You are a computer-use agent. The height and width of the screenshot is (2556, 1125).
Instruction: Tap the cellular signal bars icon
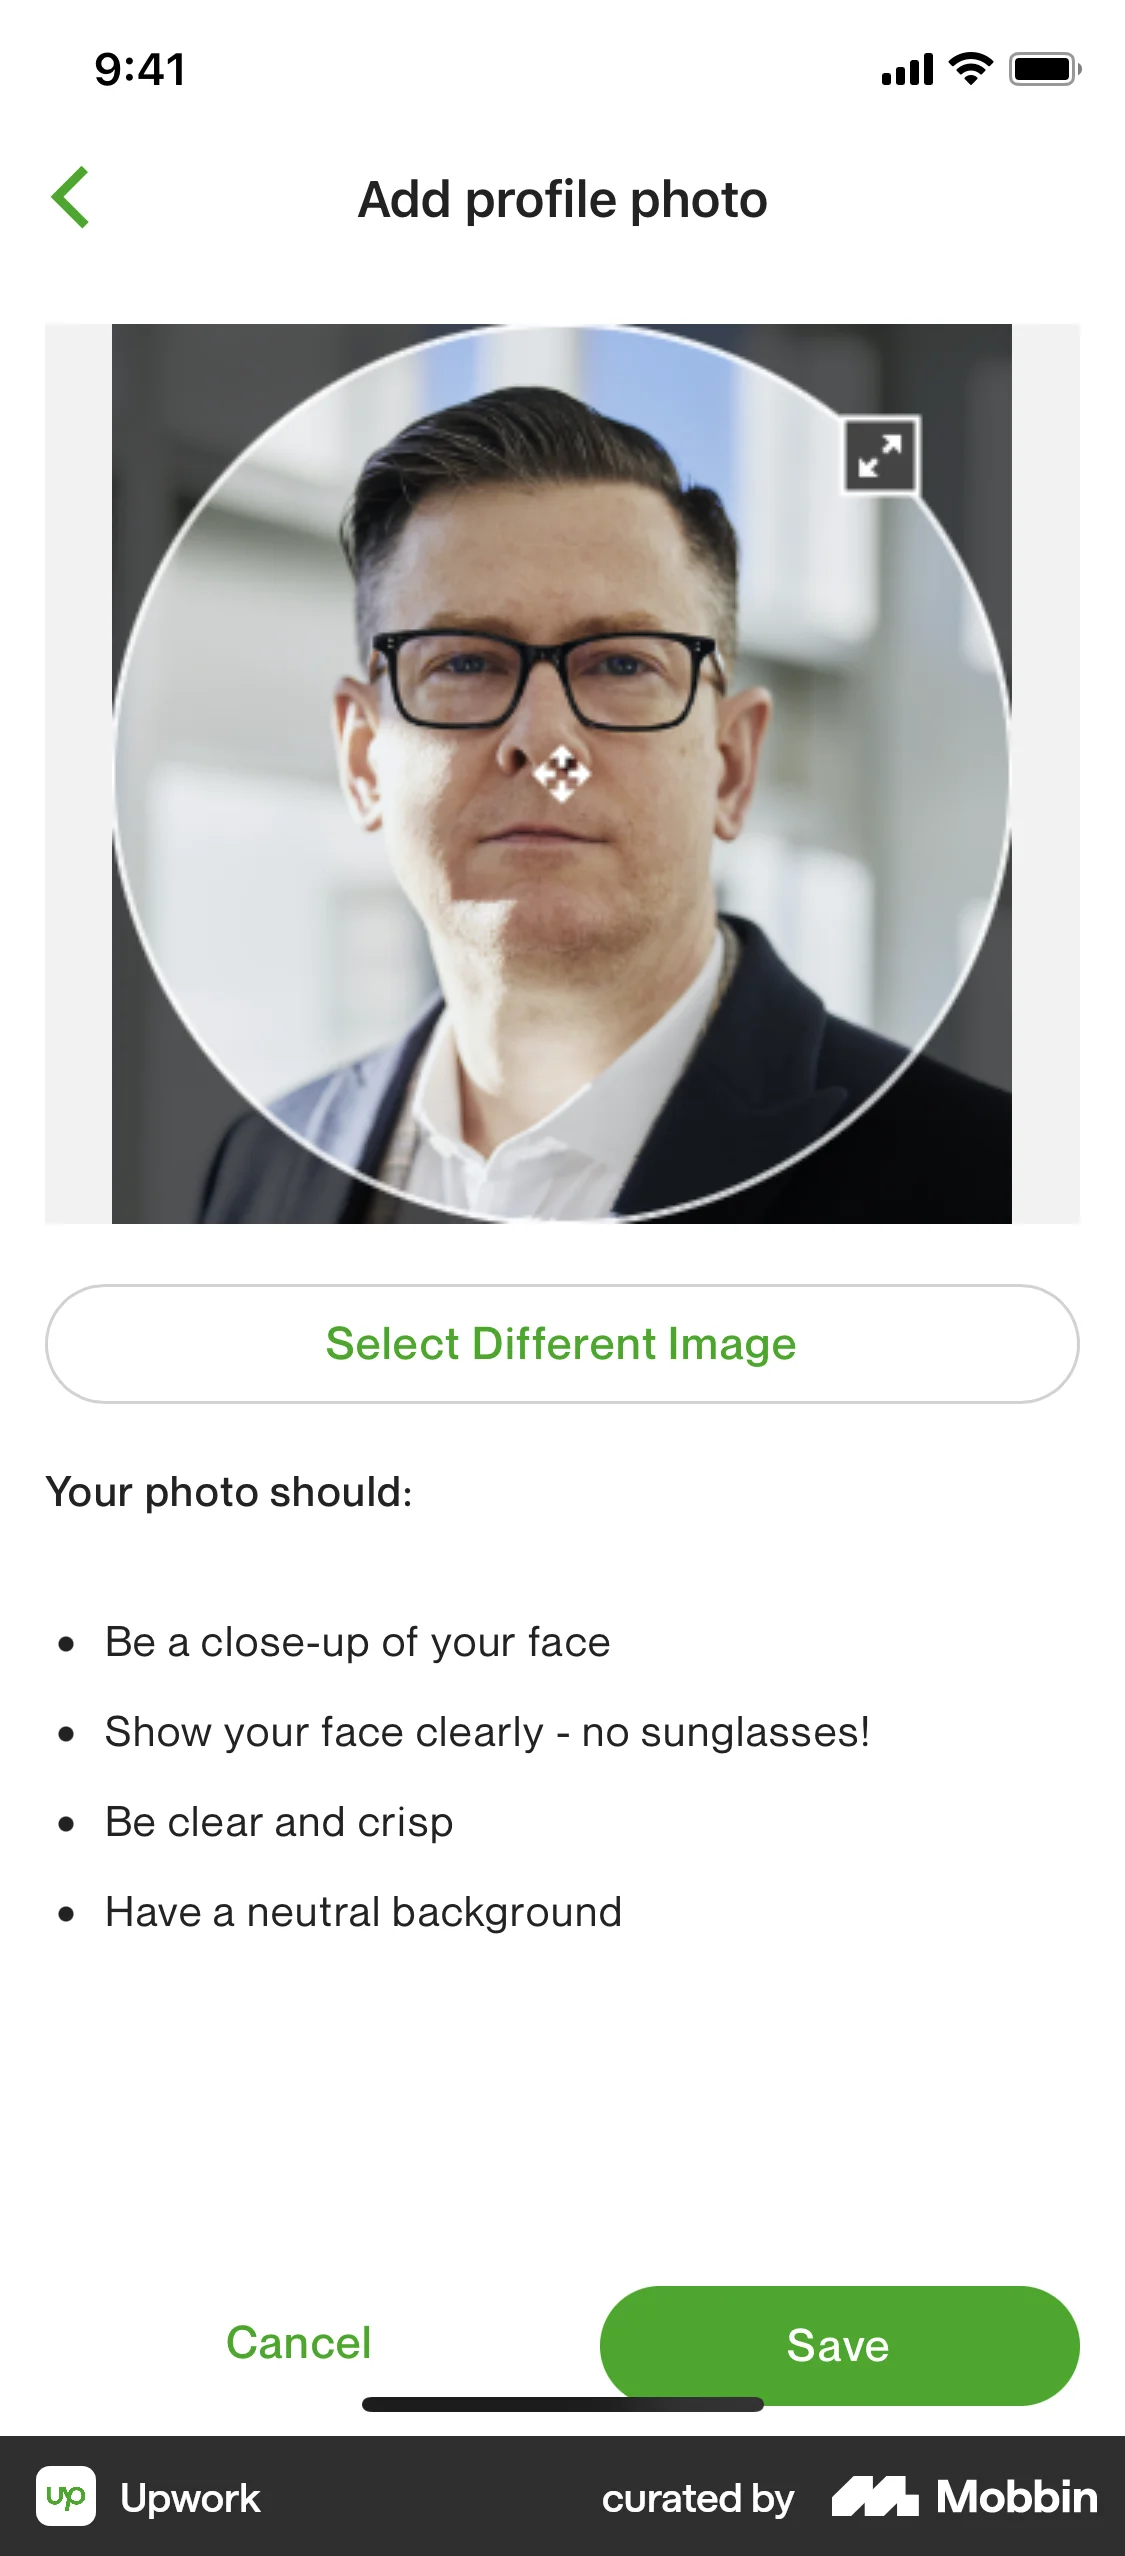(907, 70)
